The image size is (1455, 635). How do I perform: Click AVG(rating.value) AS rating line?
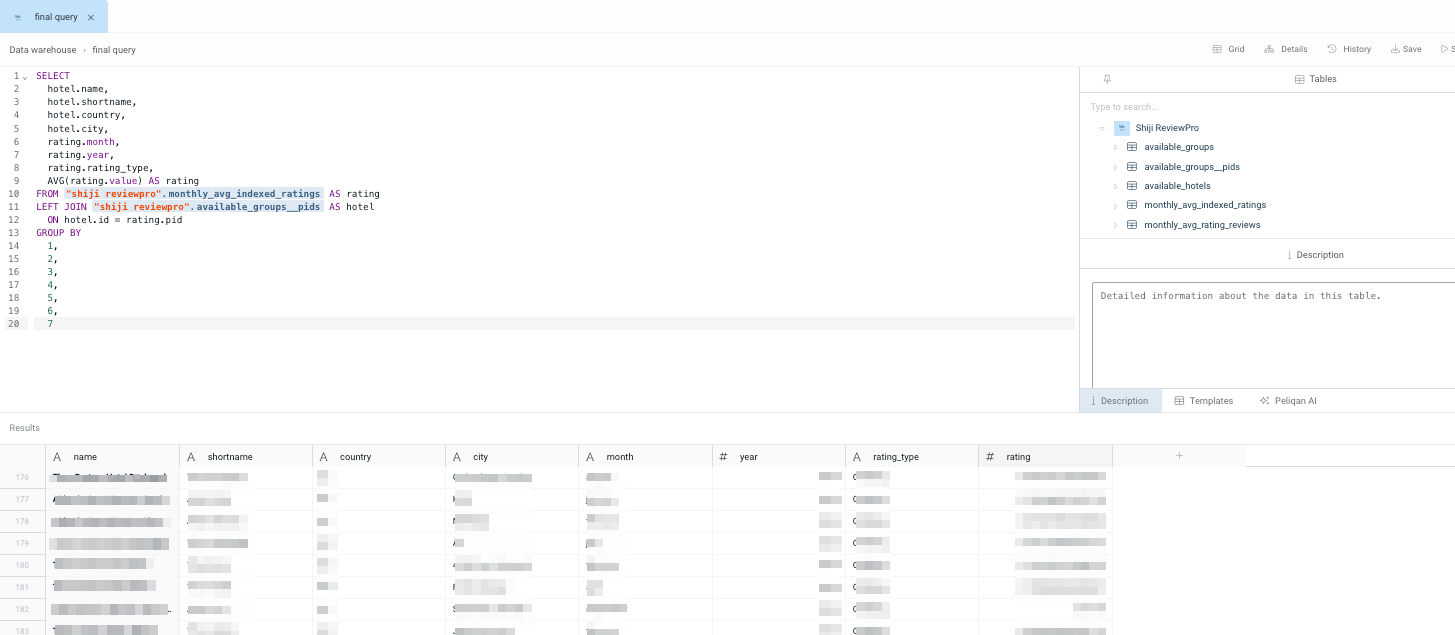123,181
